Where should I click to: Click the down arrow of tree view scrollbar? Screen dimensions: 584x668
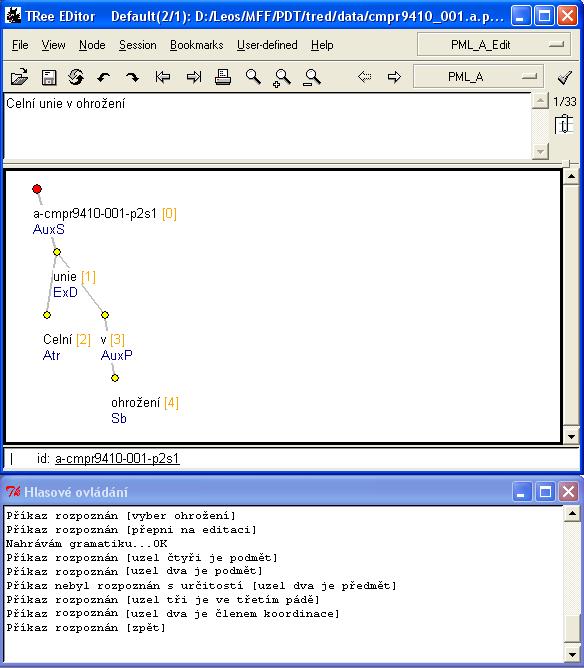pos(571,437)
